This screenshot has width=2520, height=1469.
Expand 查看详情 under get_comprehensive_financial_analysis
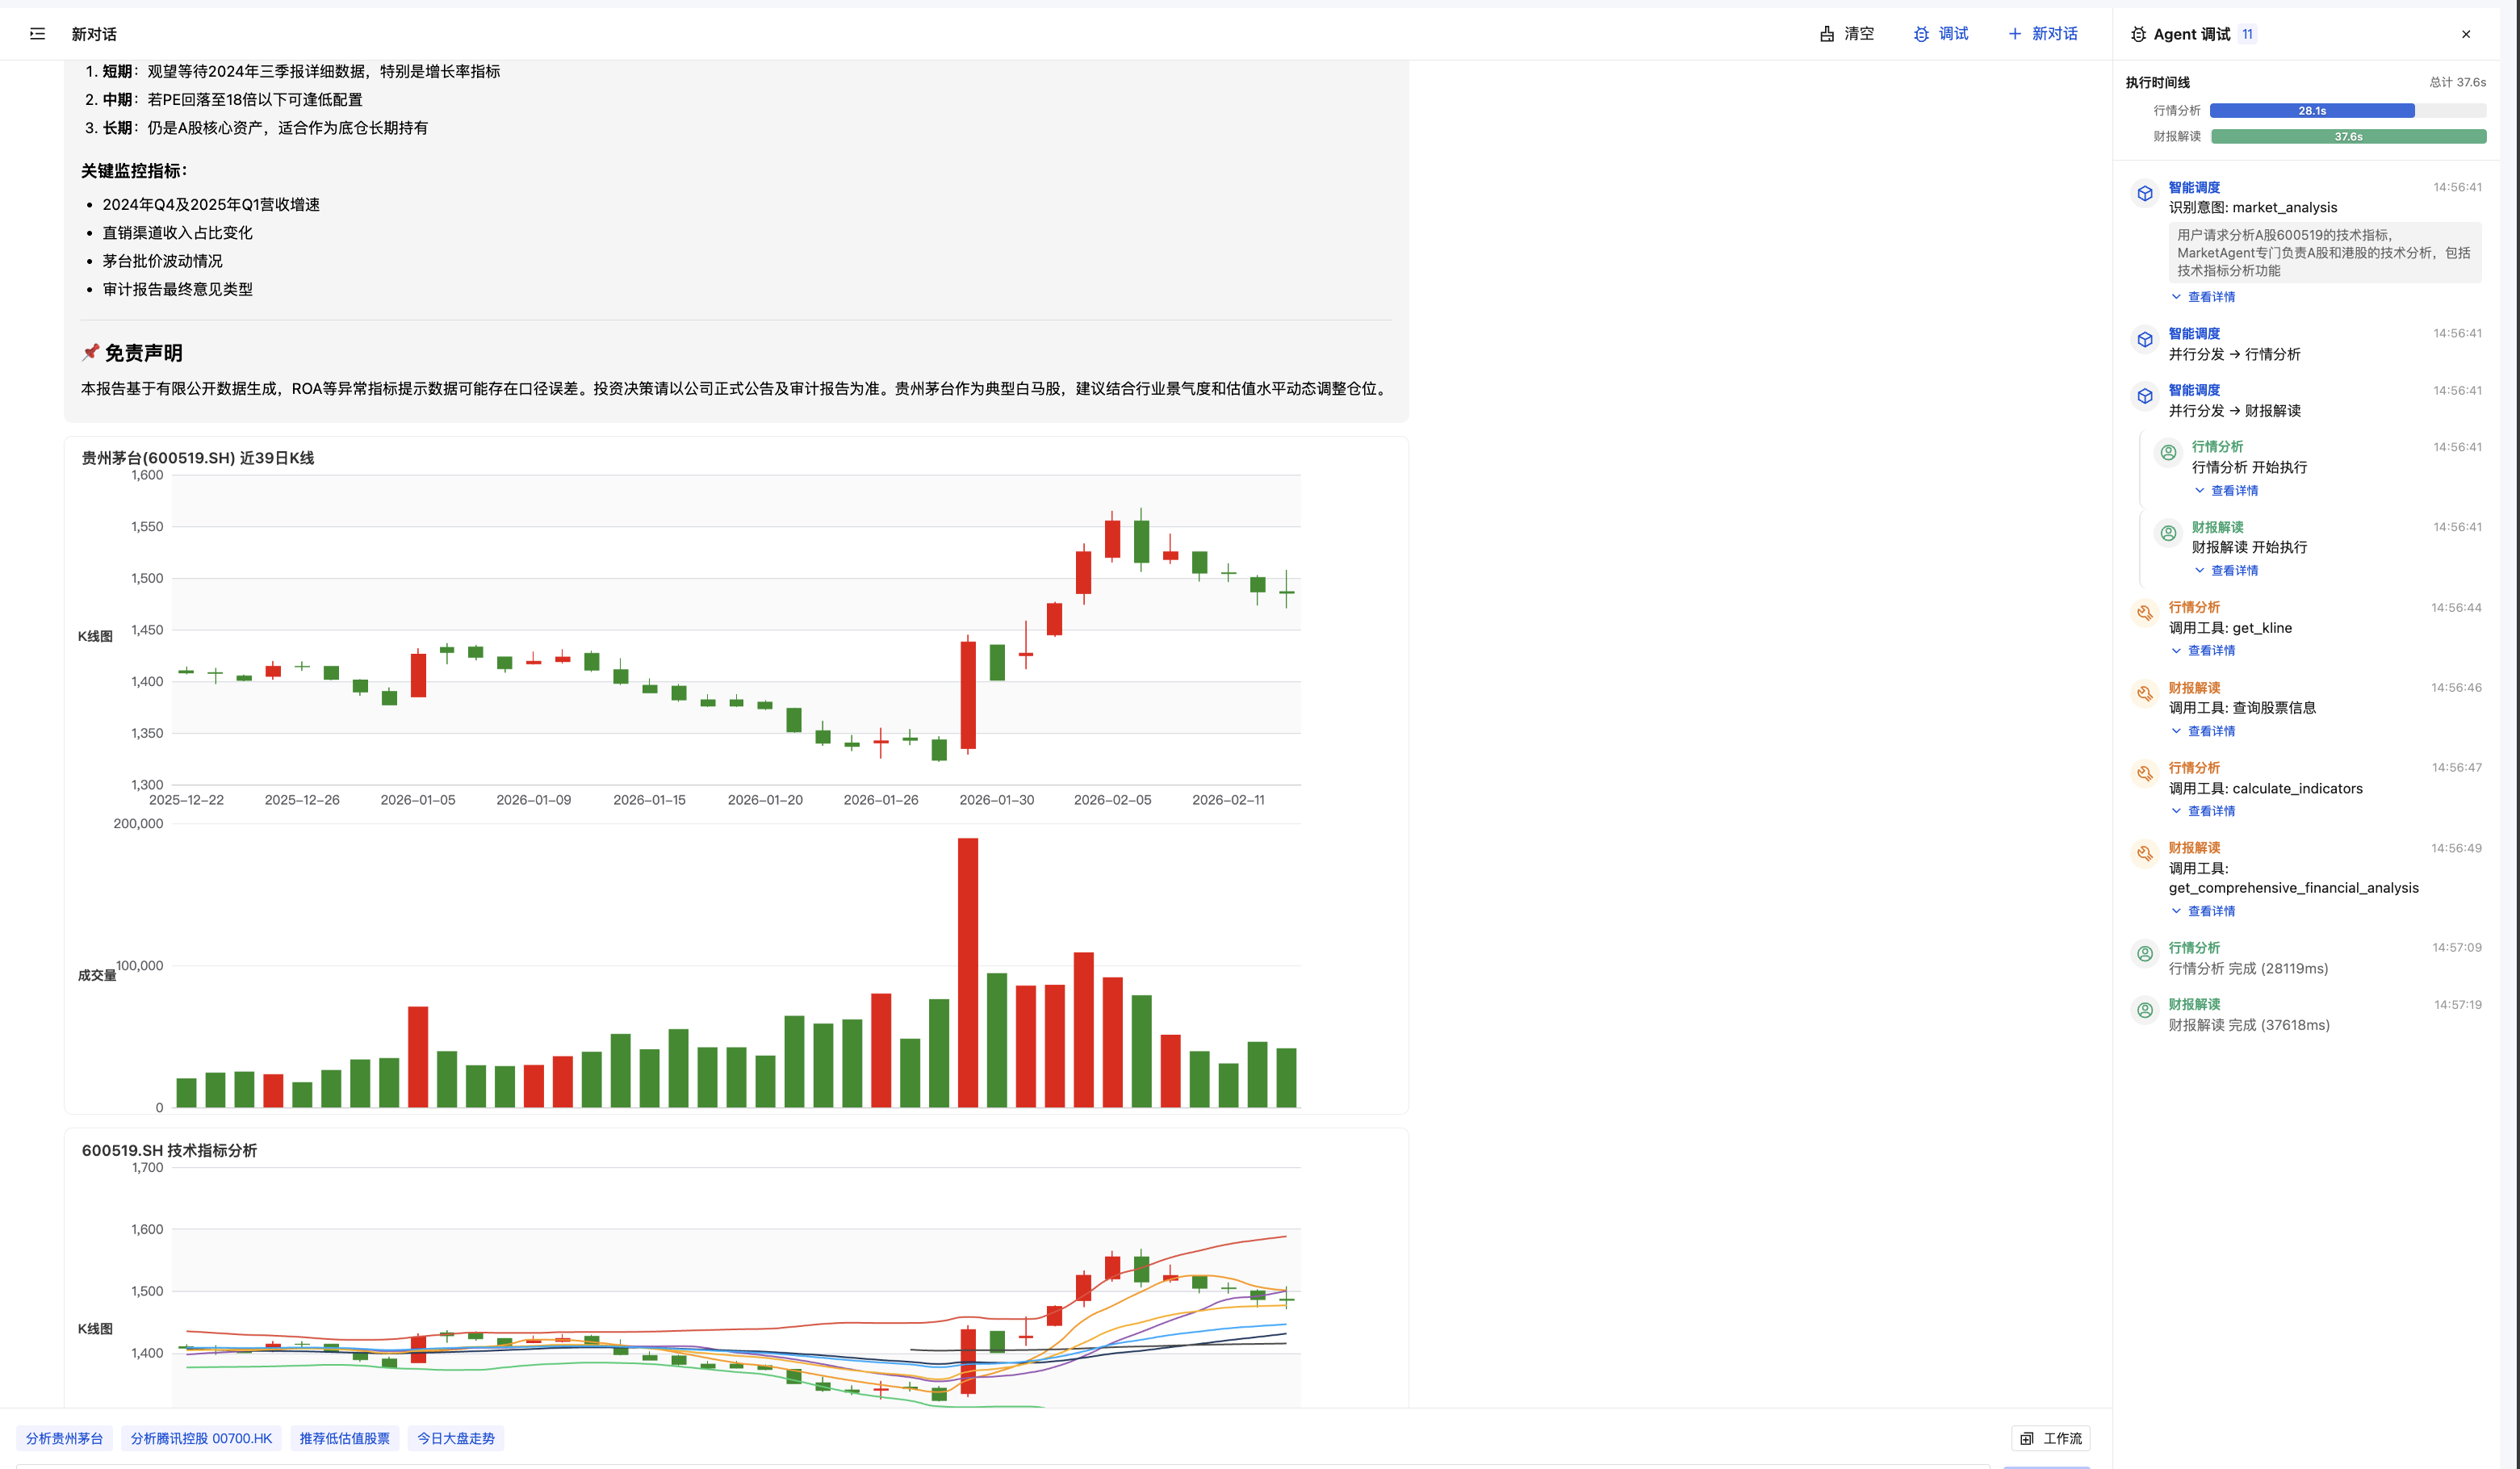[x=2203, y=911]
